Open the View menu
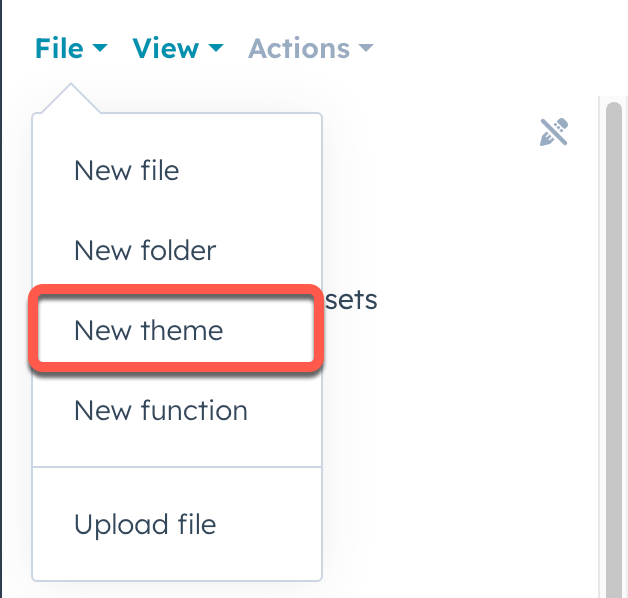Screen dimensions: 628x598 [178, 48]
